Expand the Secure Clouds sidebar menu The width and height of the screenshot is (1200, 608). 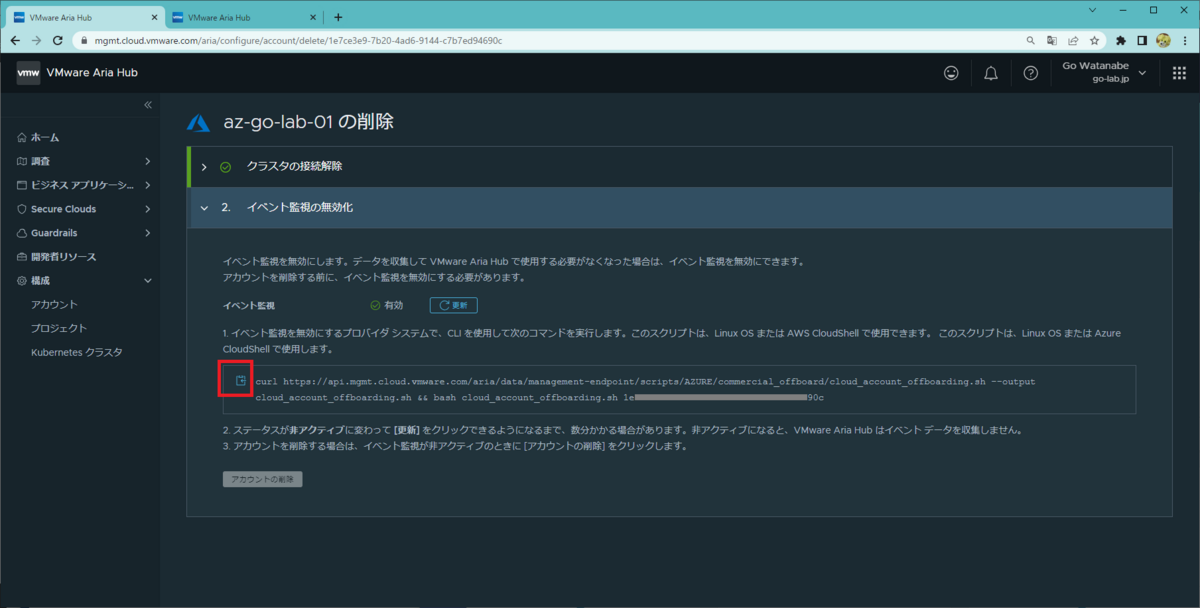point(147,209)
